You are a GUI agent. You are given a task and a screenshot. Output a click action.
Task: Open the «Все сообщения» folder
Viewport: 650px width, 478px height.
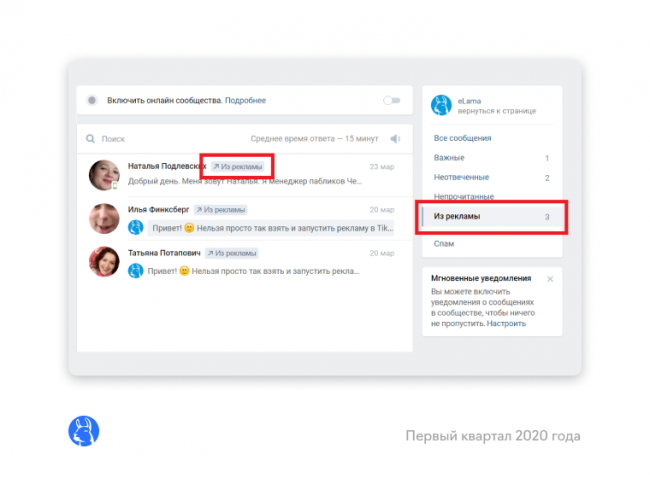[462, 138]
